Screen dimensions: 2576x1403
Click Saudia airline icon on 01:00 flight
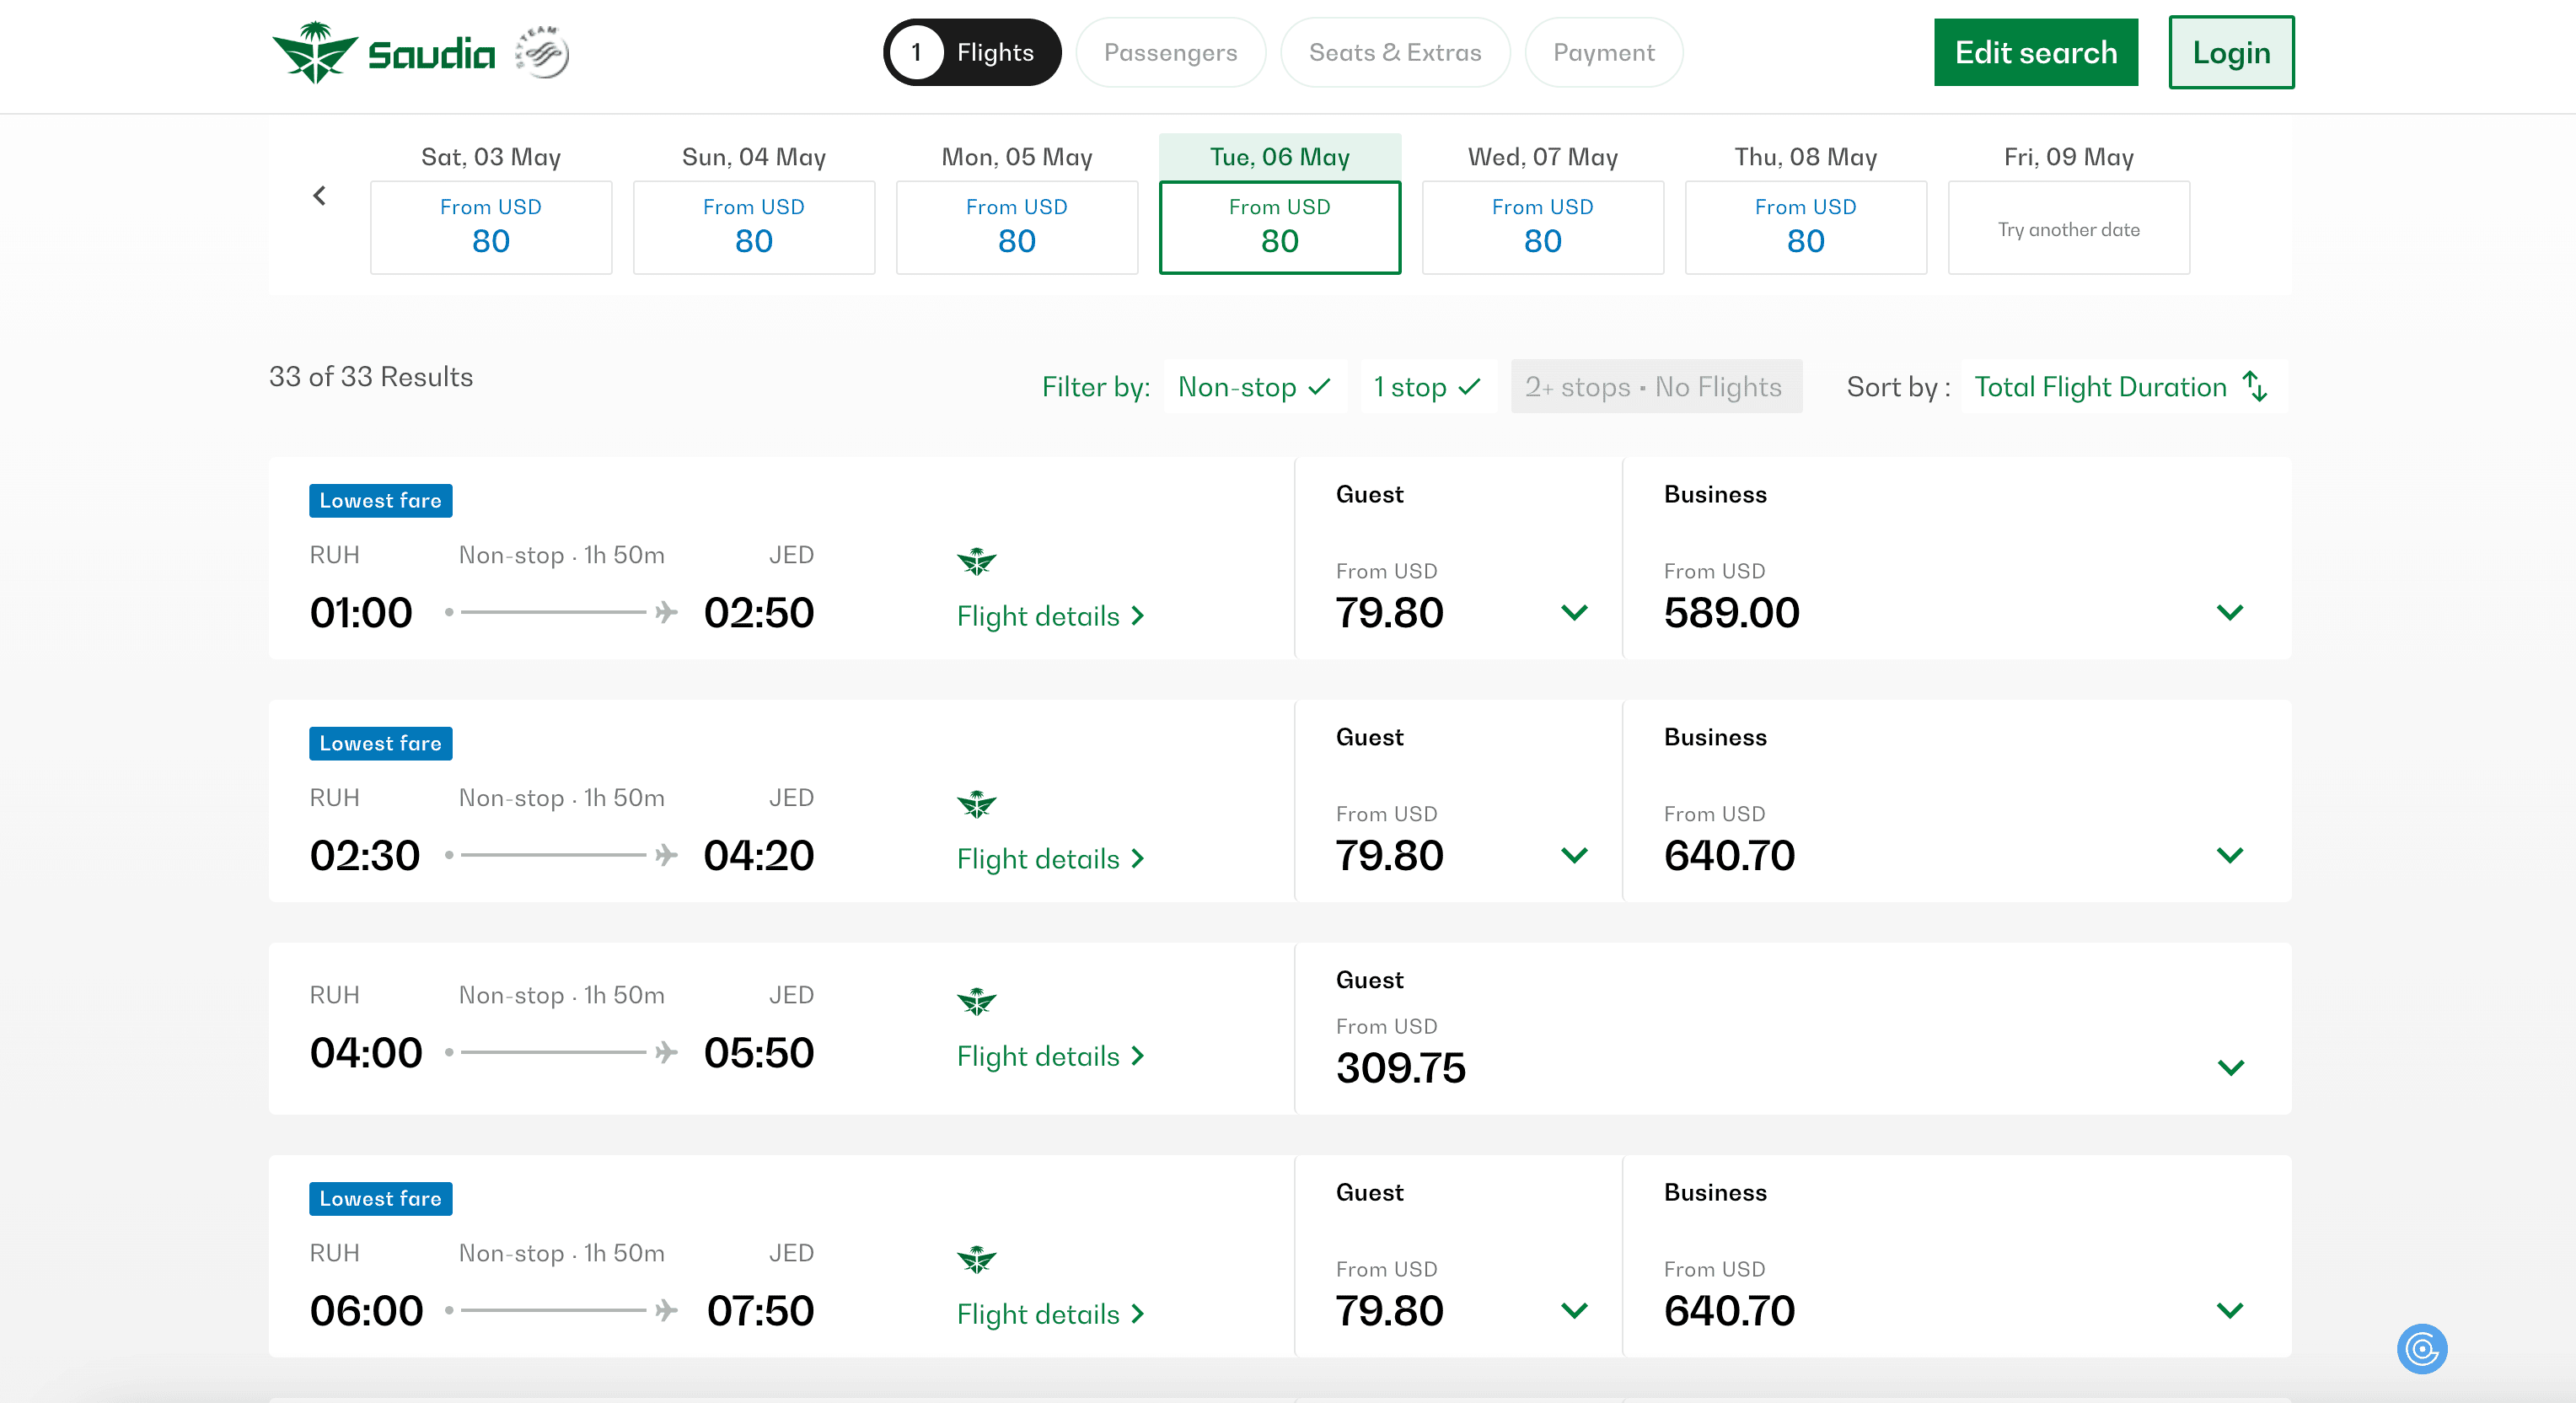click(x=976, y=561)
